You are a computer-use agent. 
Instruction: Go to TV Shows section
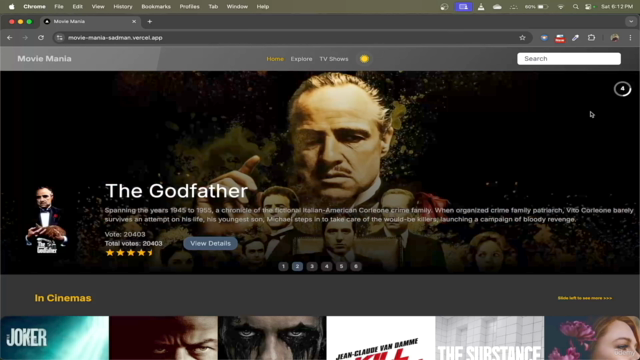point(334,59)
